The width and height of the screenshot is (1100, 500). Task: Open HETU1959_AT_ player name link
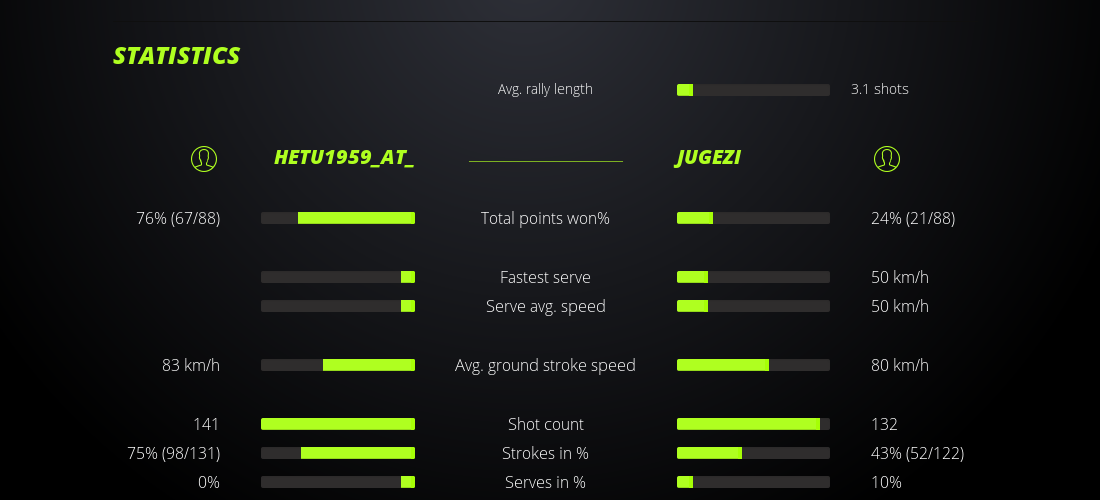click(x=344, y=158)
